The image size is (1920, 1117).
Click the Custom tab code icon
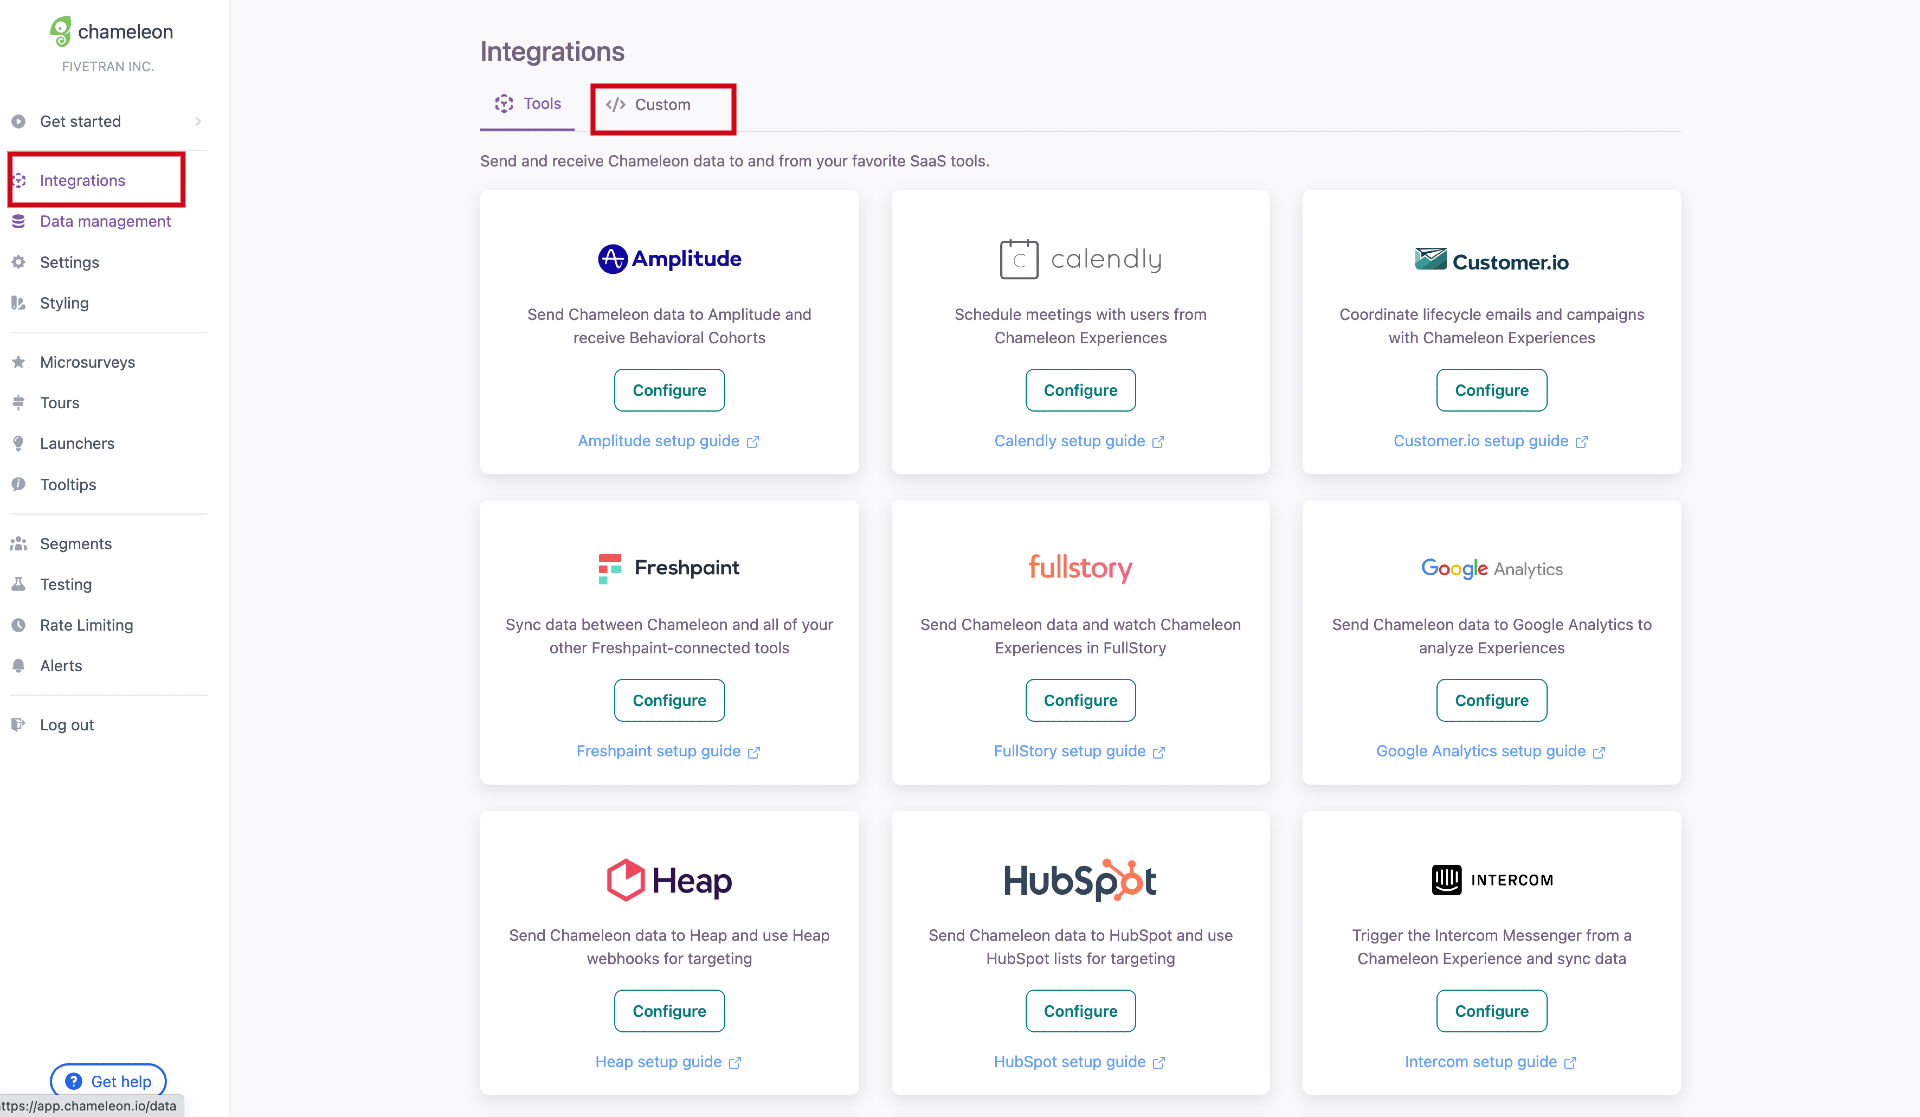click(x=615, y=105)
